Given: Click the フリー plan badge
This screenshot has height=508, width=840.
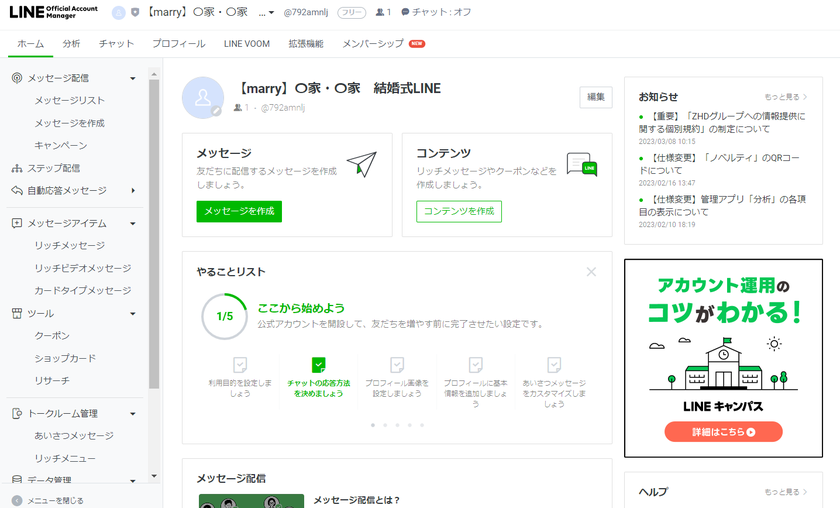Looking at the screenshot, I should click(351, 12).
